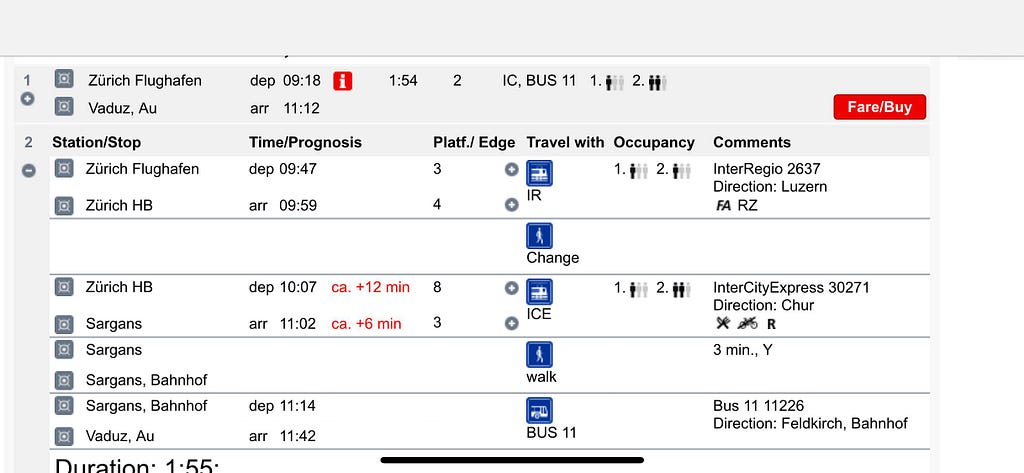Click the BUS 11 icon
Image resolution: width=1024 pixels, height=473 pixels.
click(x=539, y=411)
